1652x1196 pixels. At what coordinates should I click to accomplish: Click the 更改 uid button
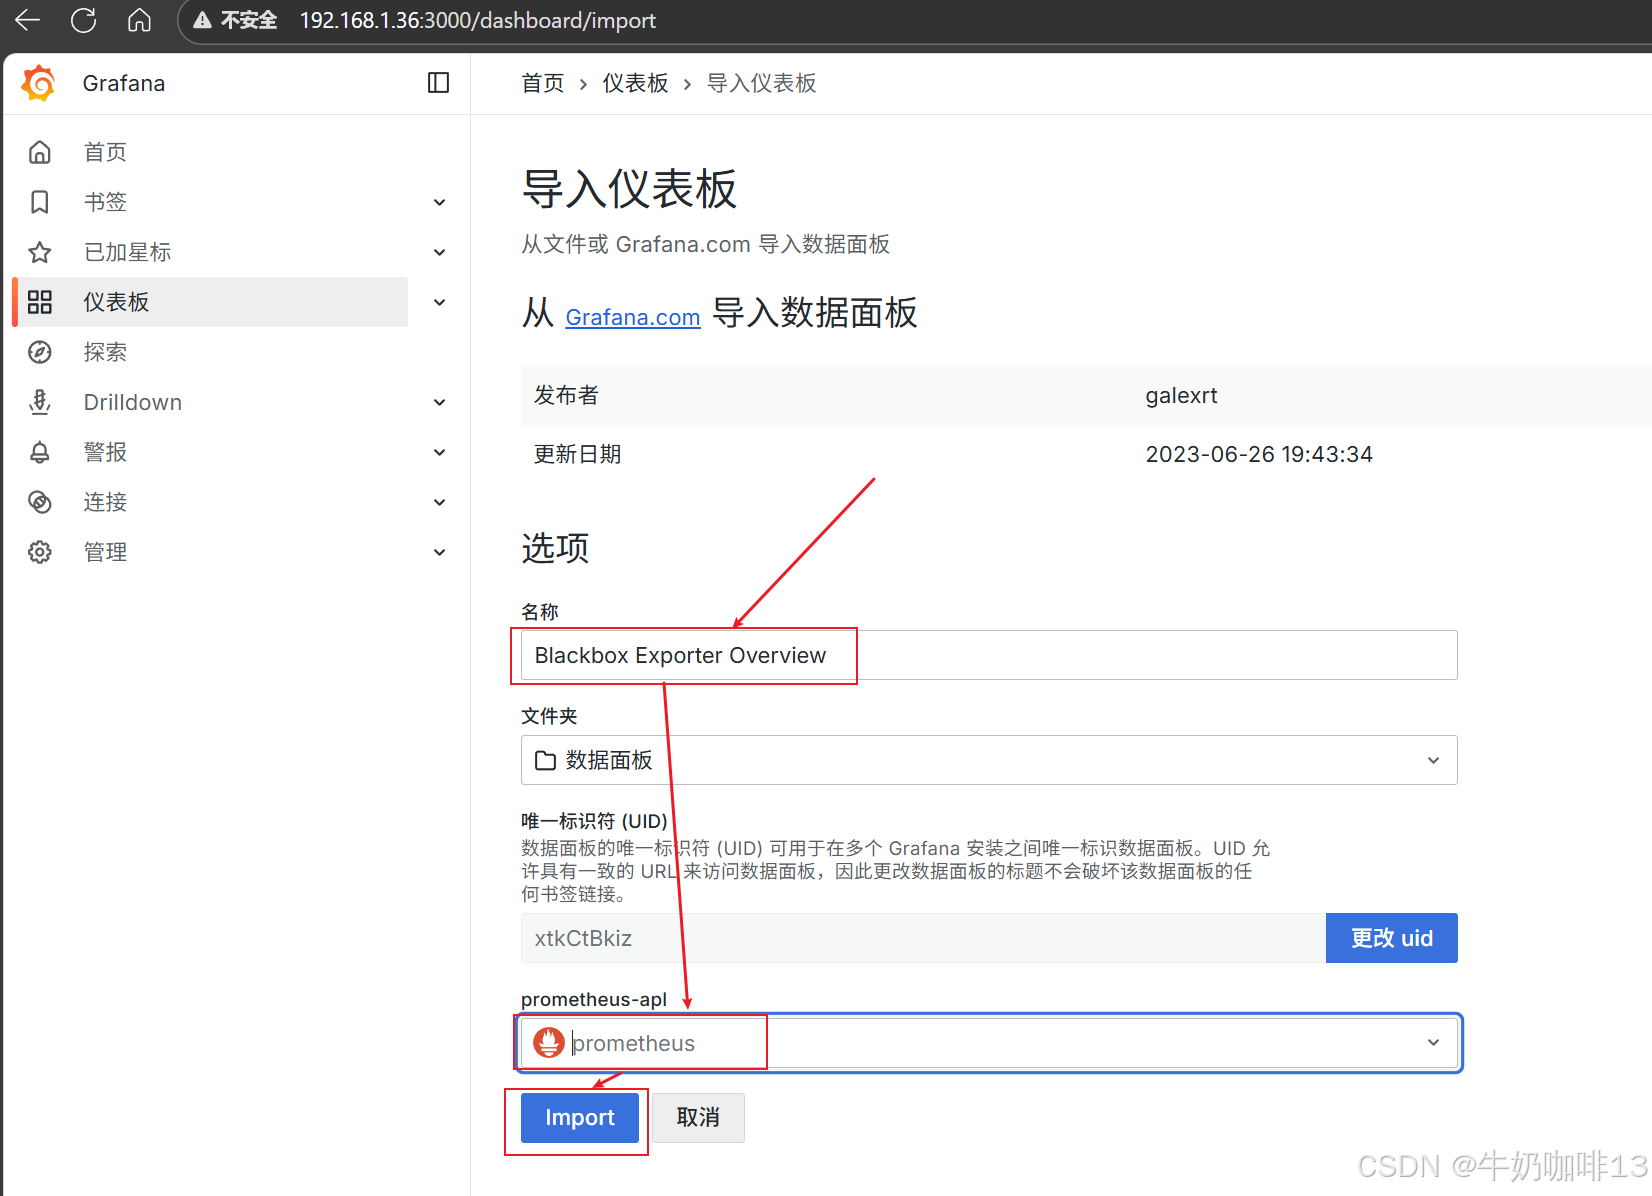click(x=1392, y=938)
